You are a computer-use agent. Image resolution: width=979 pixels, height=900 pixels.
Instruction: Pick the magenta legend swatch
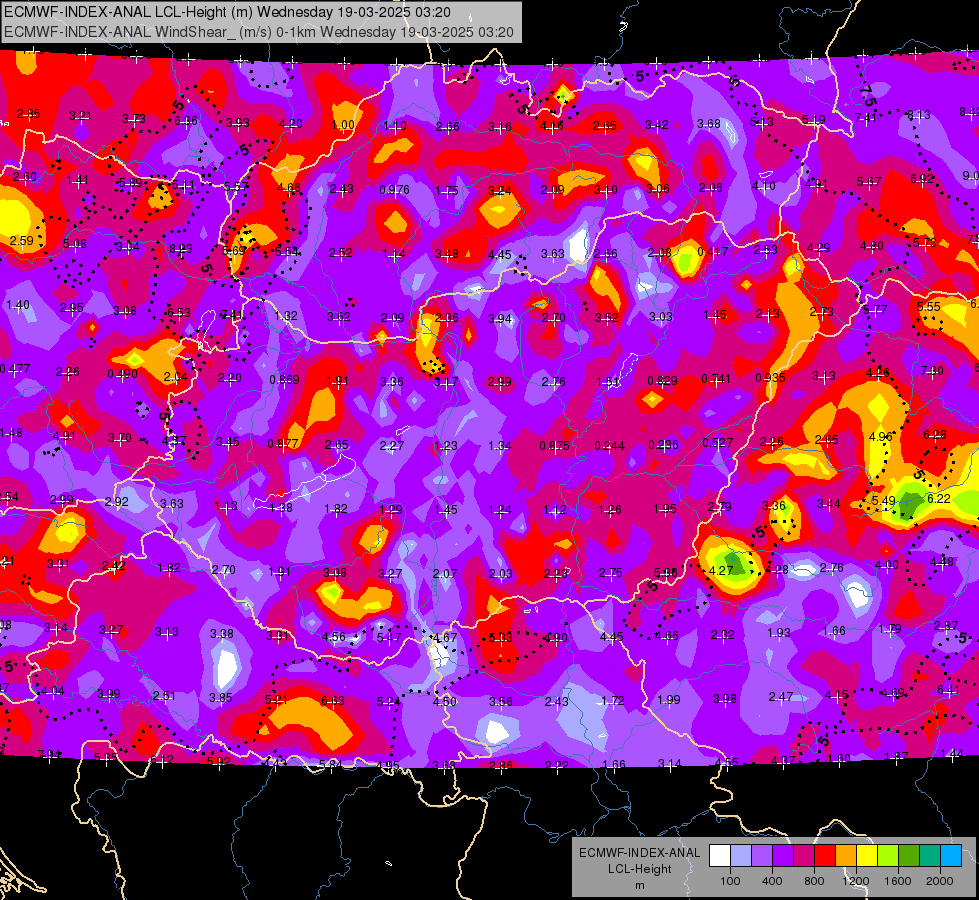coord(804,856)
